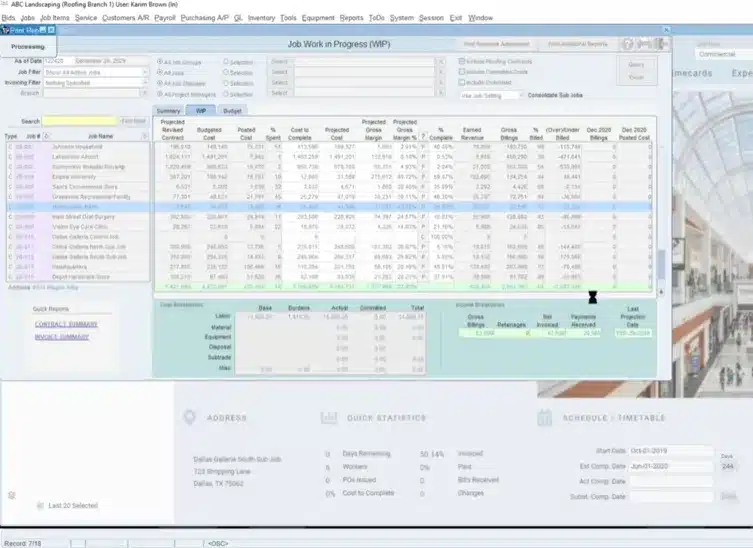The width and height of the screenshot is (753, 548).
Task: Enable the Last 20 Selected checkbox
Action: click(41, 506)
